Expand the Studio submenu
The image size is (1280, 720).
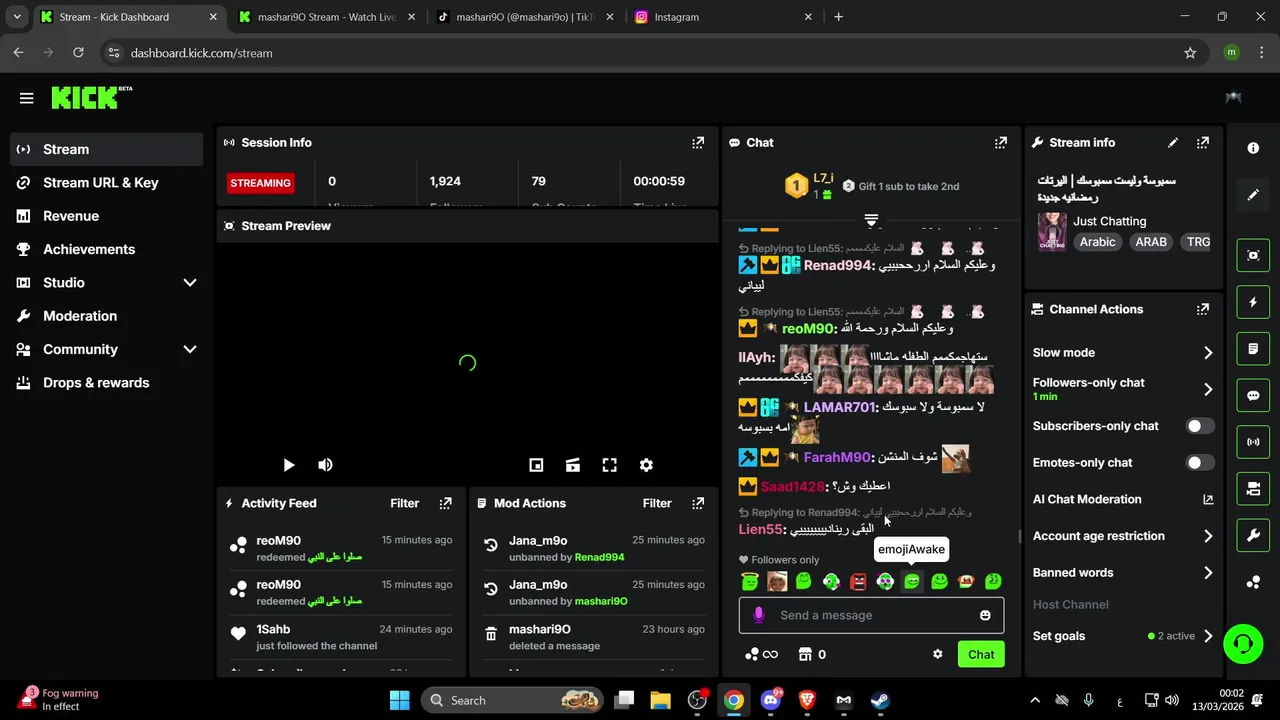tap(190, 283)
